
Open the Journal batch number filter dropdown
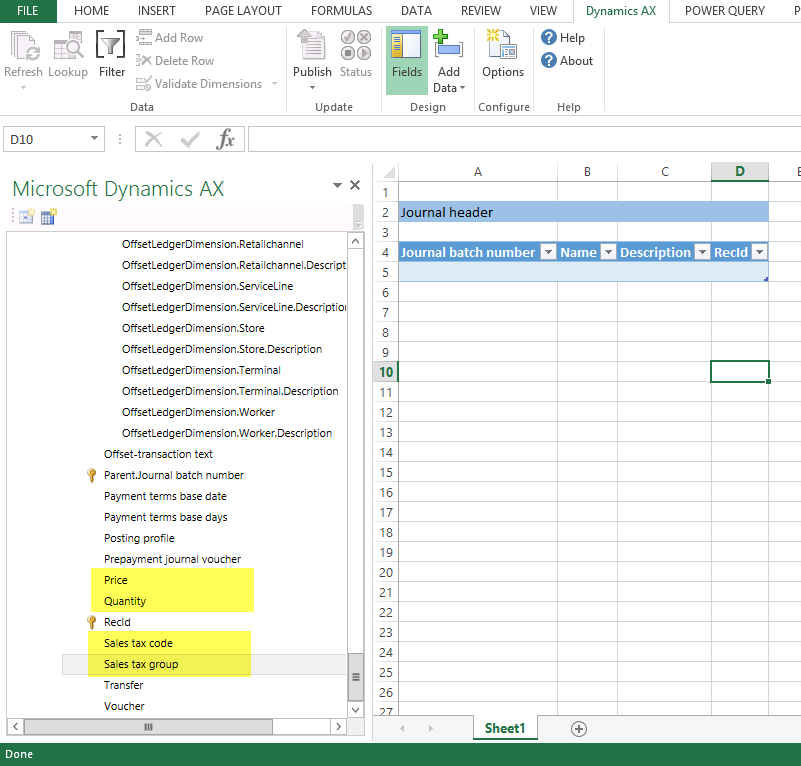pos(547,253)
